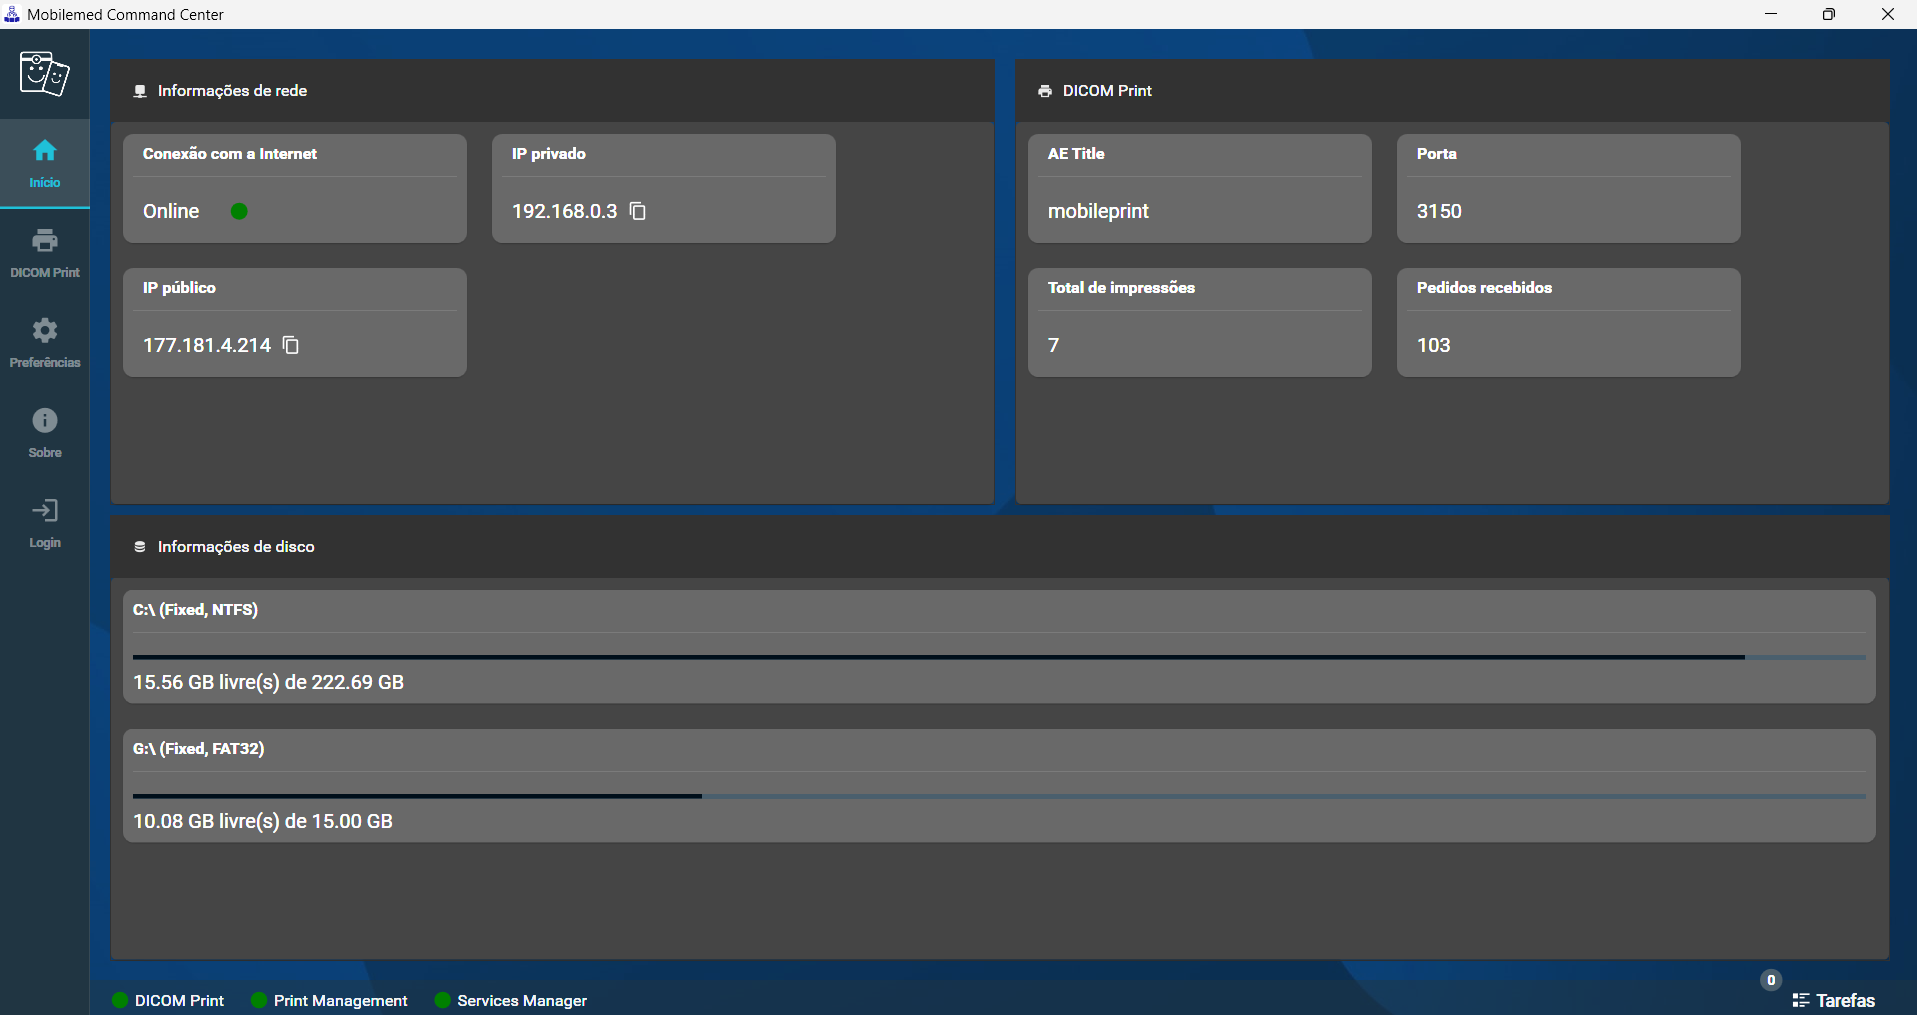Screen dimensions: 1917x1015
Task: Click the Conexão com a Internet card title
Action: coord(229,154)
